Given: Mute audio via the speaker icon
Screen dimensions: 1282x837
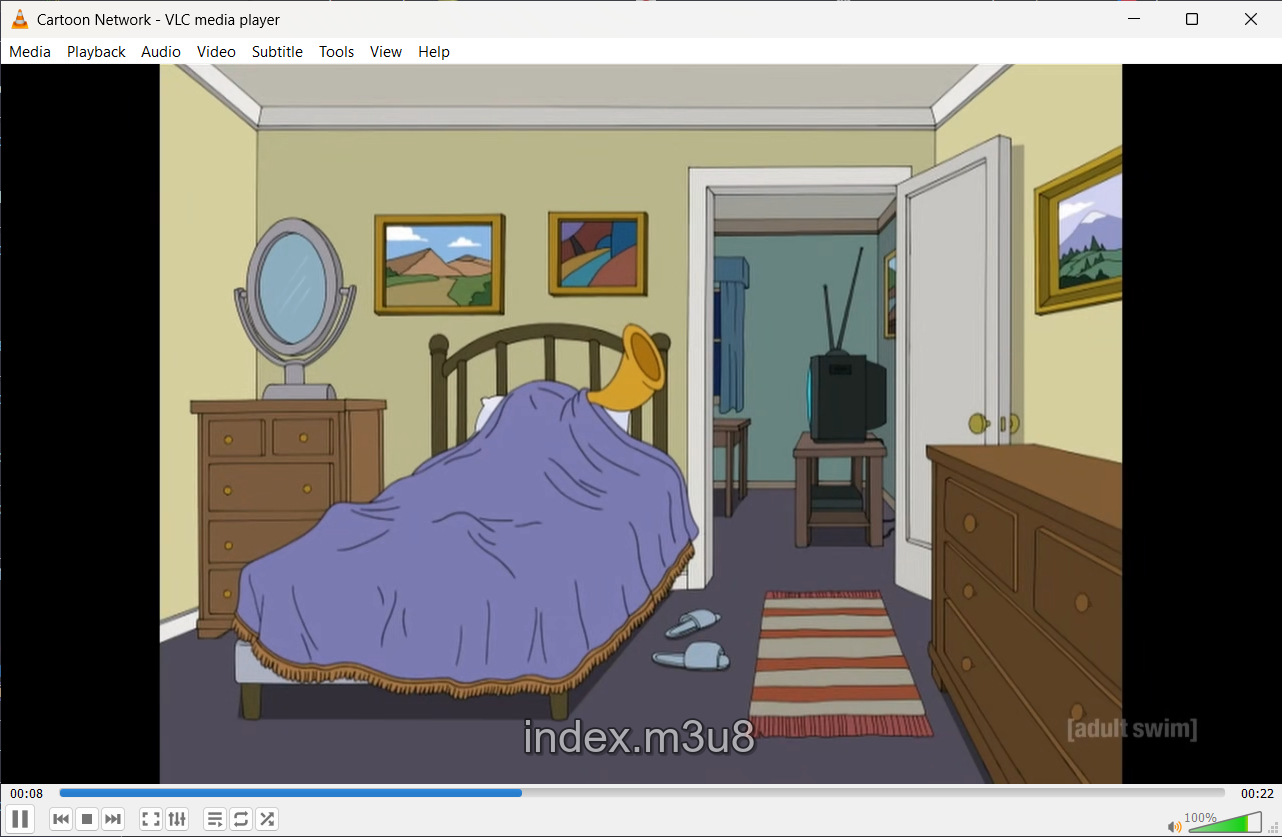Looking at the screenshot, I should click(1175, 826).
